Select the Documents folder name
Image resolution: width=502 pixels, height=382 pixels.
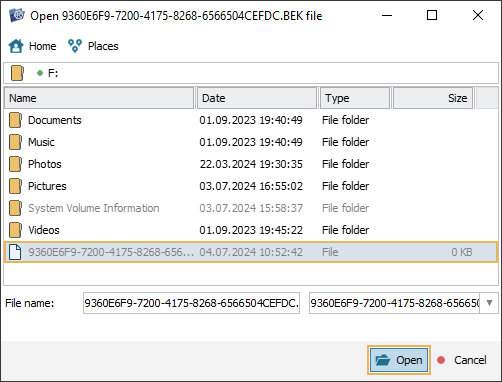point(55,120)
